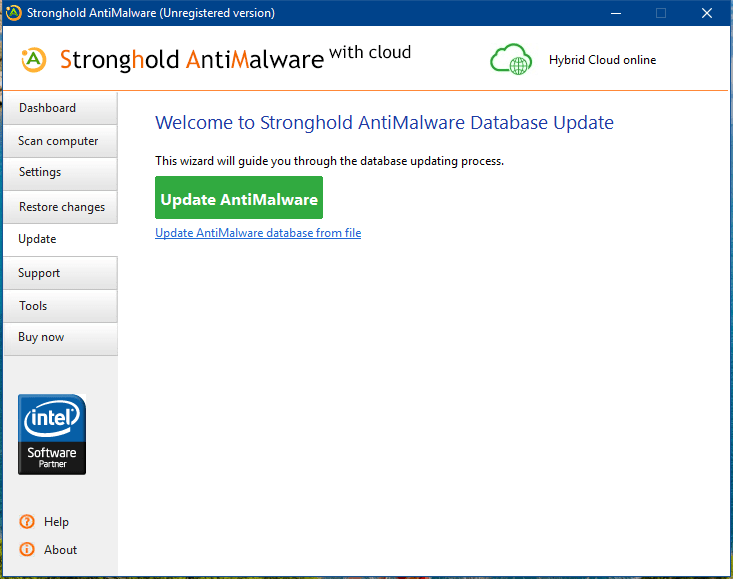This screenshot has height=579, width=733.
Task: Click the Welcome to Stronghold AntiMalware Database Update heading
Action: pos(384,123)
